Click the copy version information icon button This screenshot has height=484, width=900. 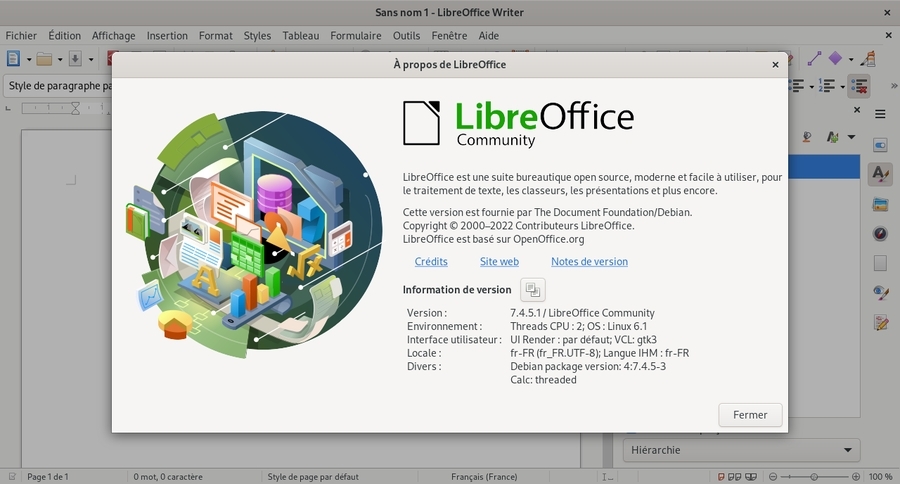[533, 290]
